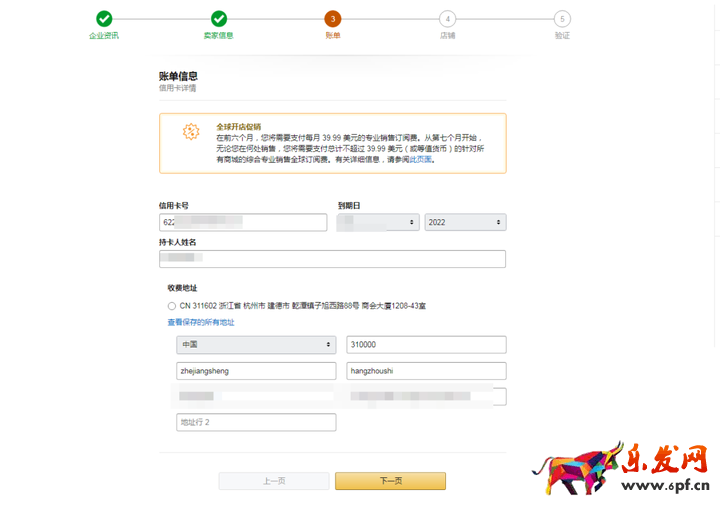Click the zhejiangsheng province field
The height and width of the screenshot is (506, 720).
tap(256, 371)
